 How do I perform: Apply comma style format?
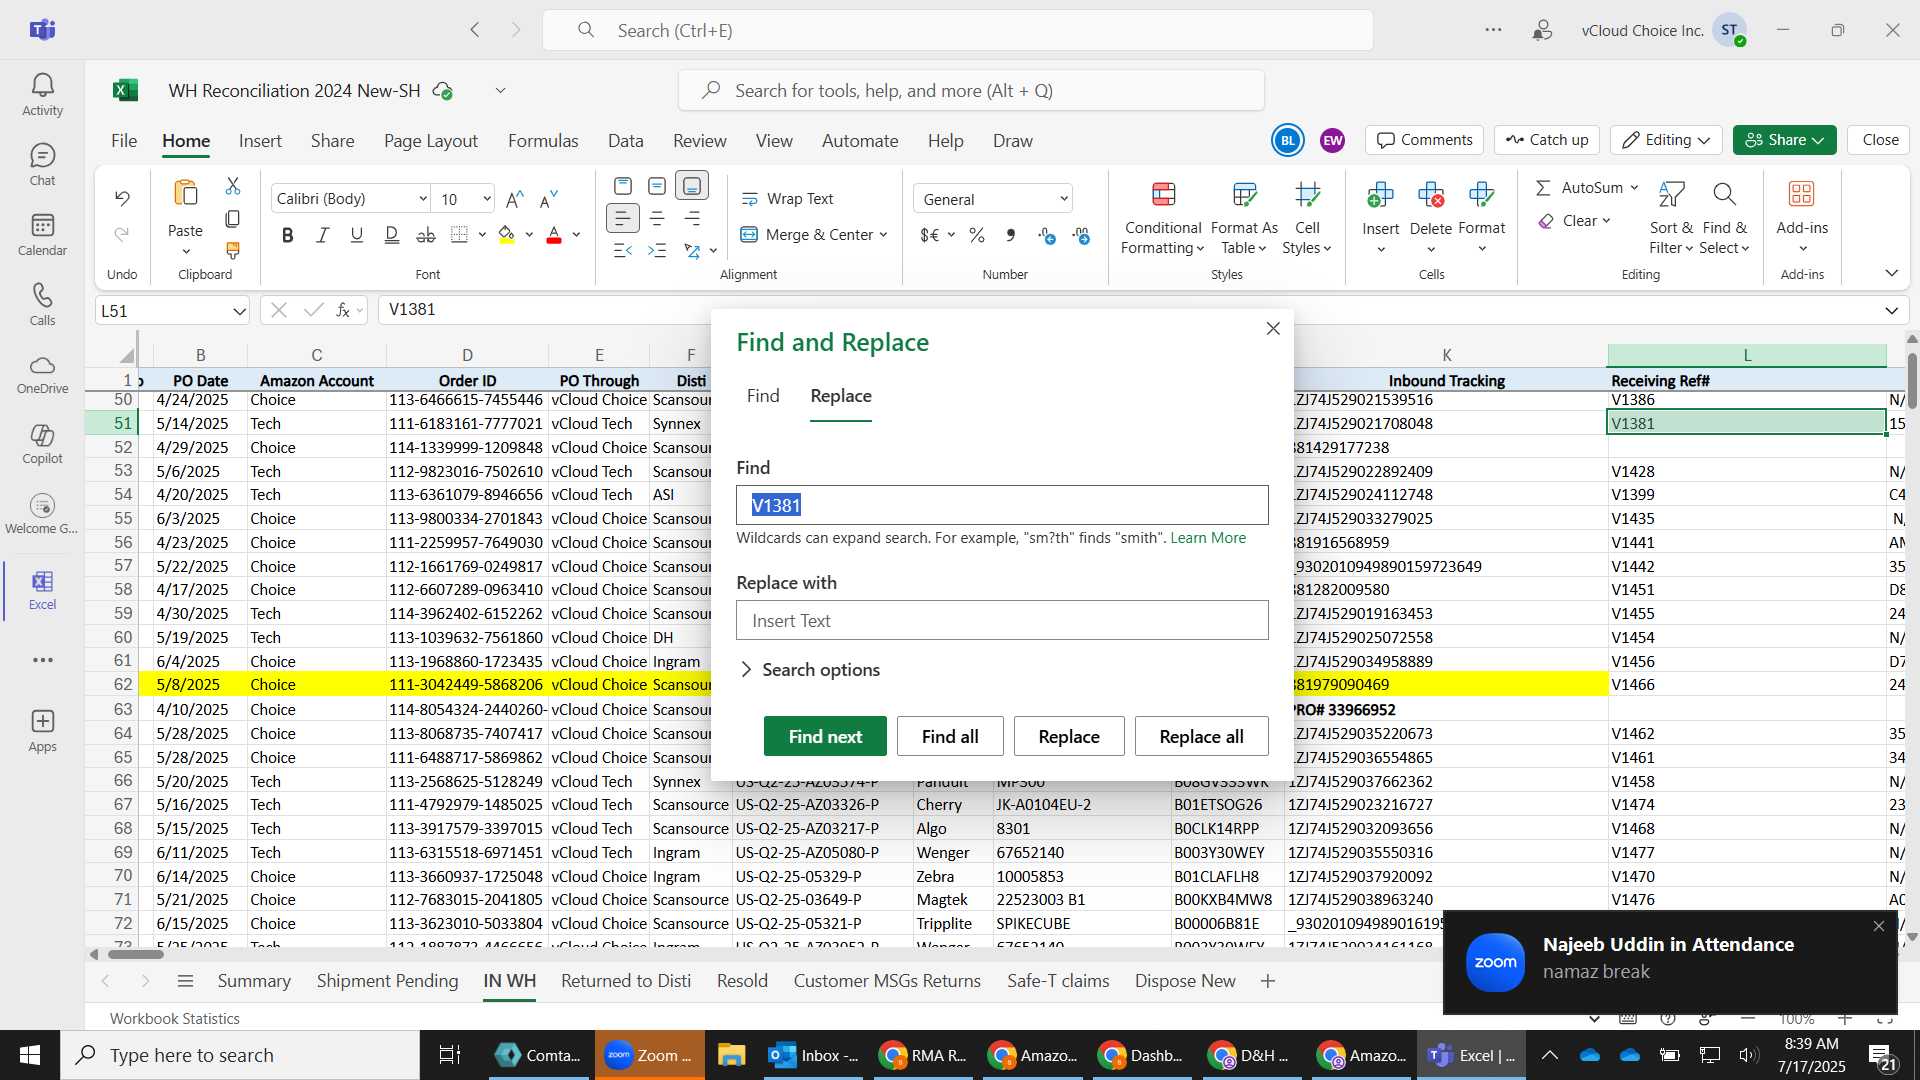[x=1011, y=235]
